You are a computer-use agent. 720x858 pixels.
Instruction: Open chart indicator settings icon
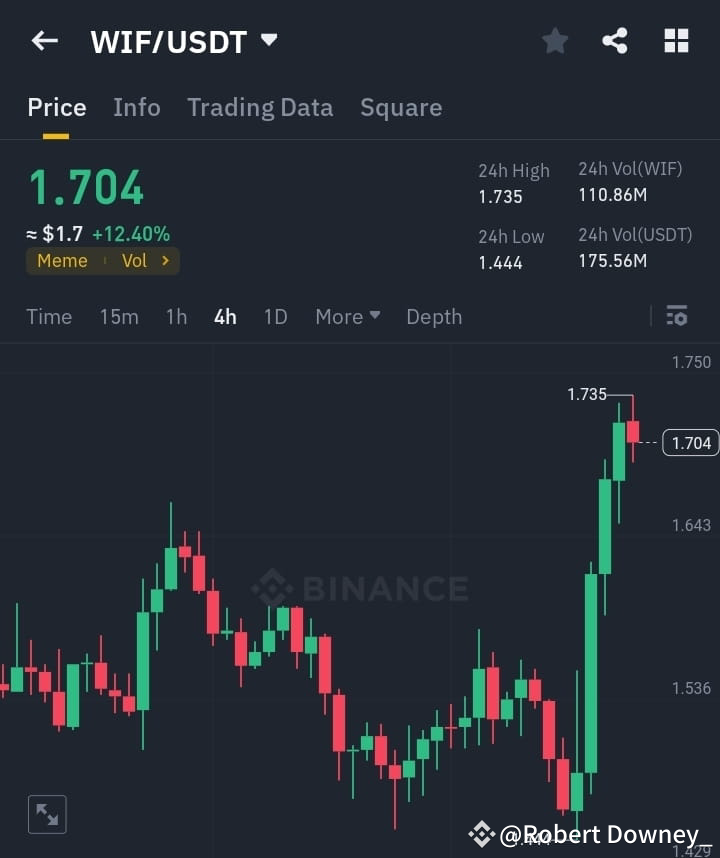(x=677, y=316)
